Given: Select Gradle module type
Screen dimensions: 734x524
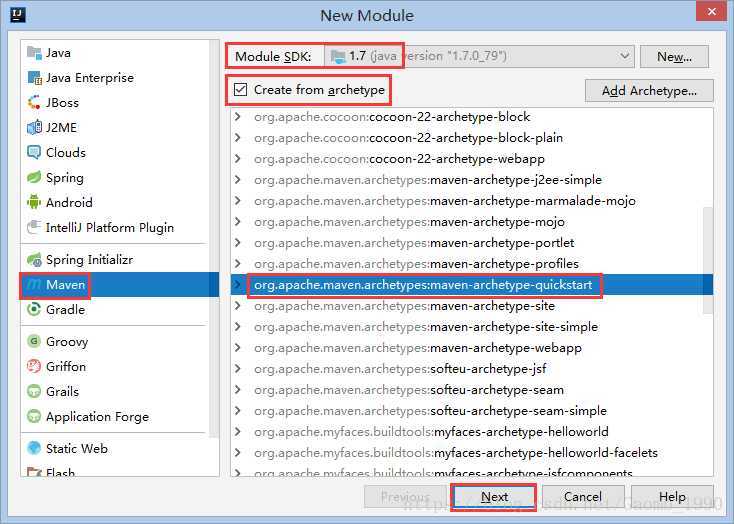Looking at the screenshot, I should click(x=115, y=310).
